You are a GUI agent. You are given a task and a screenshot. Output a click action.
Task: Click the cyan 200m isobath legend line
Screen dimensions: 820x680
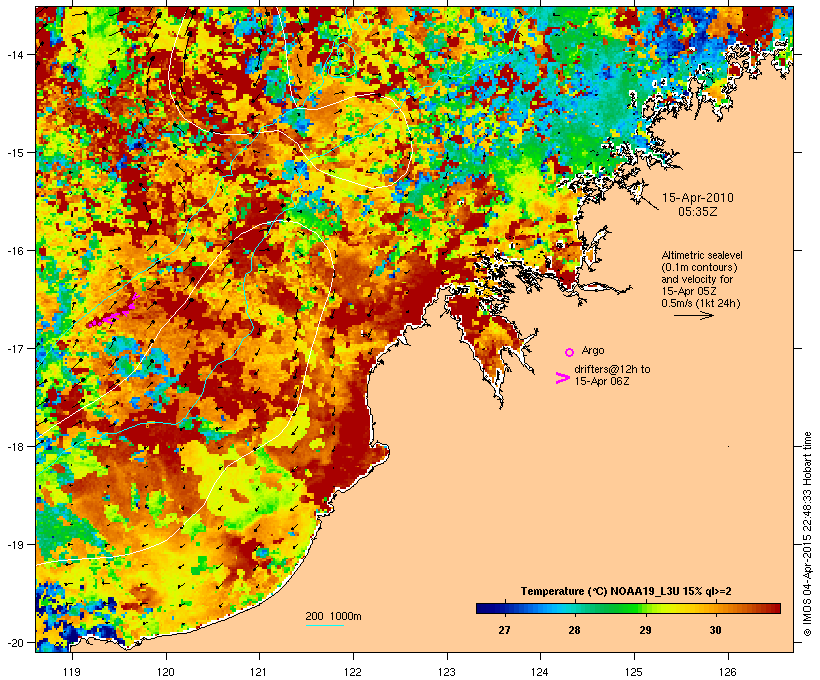324,625
